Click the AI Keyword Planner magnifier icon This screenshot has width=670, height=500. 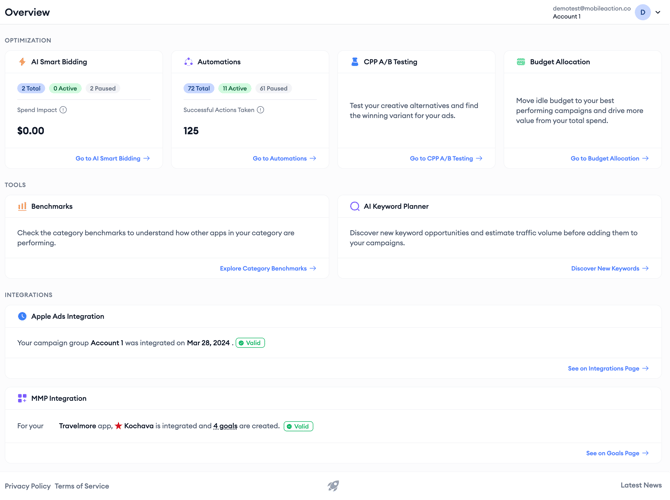point(355,206)
